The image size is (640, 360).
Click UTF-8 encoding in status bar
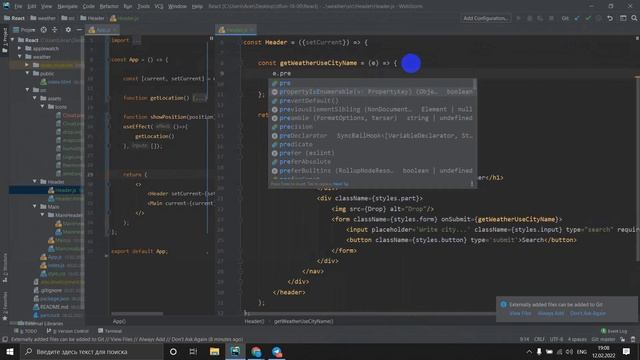click(x=556, y=339)
